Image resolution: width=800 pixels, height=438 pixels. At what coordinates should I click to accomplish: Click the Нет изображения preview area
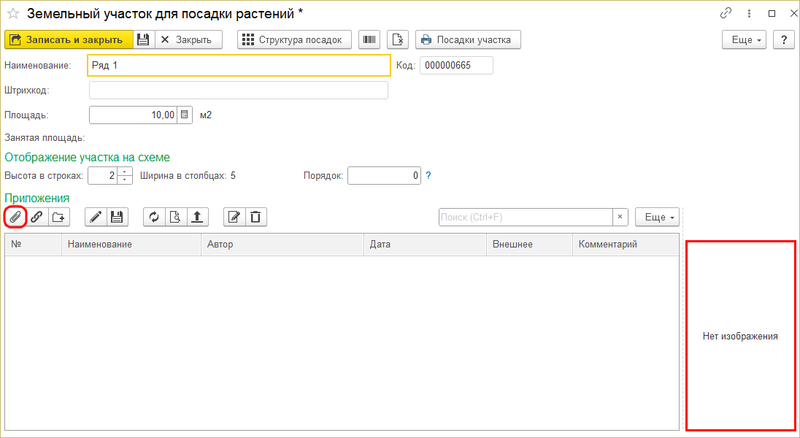tap(740, 336)
